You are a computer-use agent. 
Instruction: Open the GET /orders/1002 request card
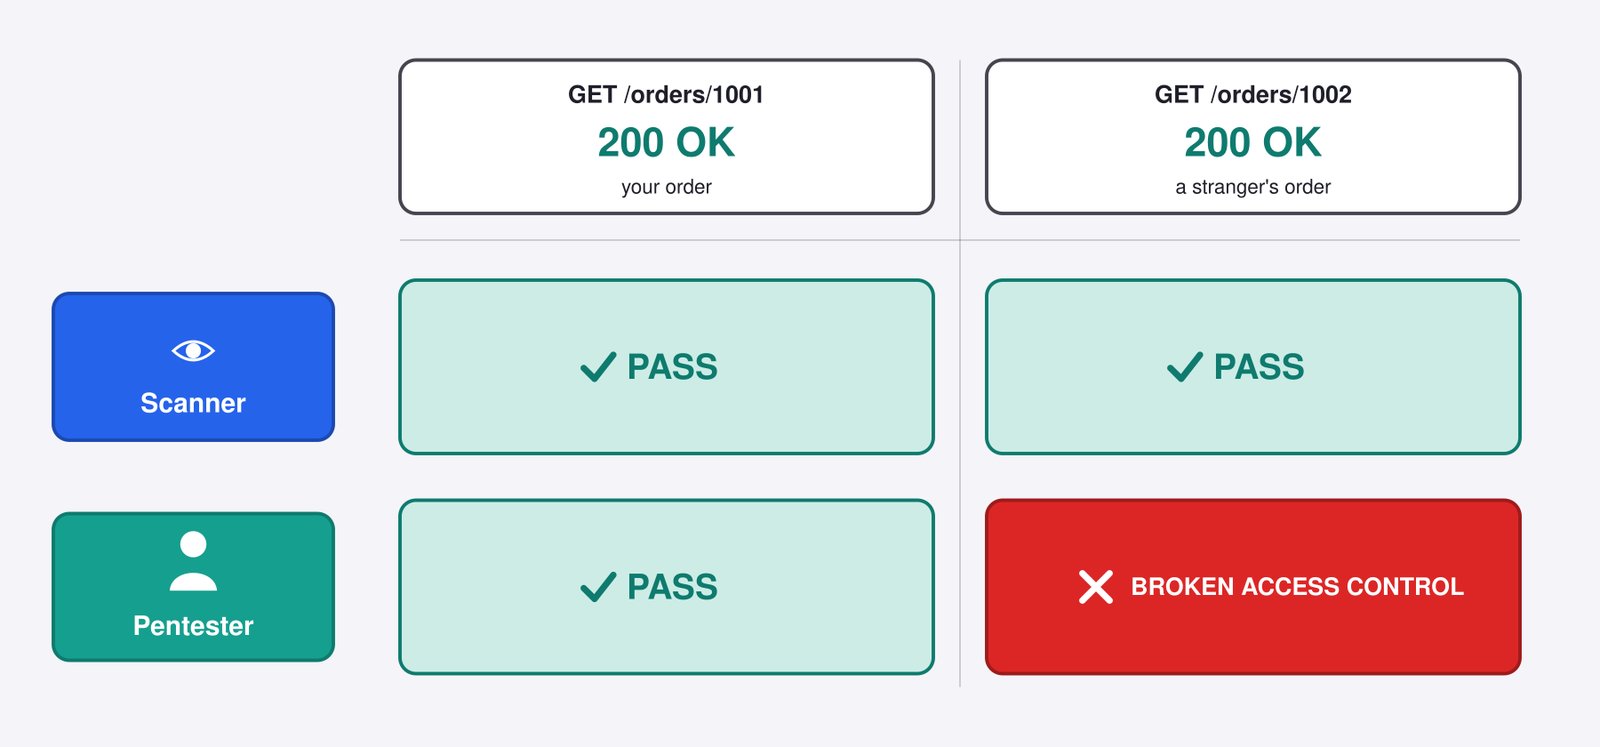1253,137
